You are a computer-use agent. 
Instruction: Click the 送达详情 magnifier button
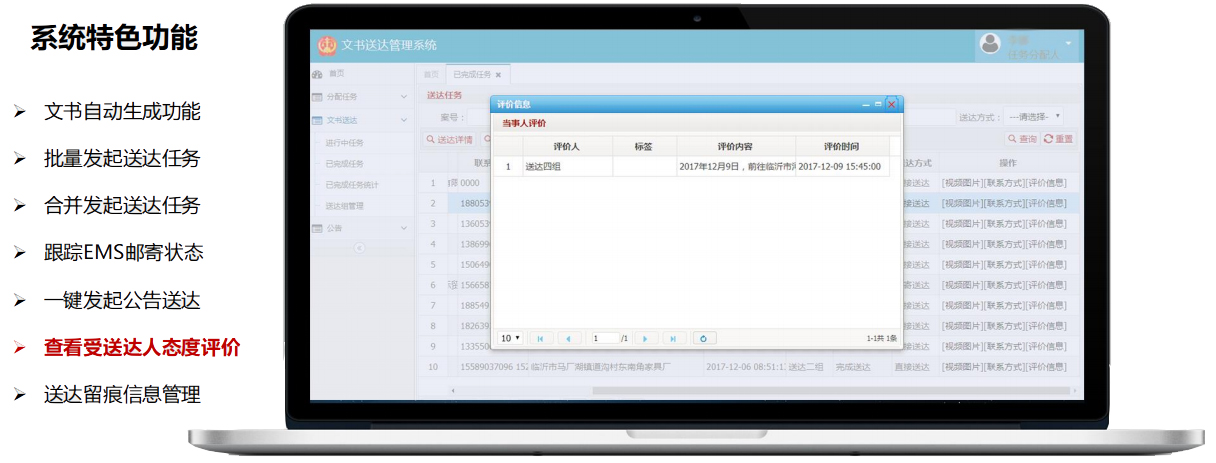click(x=449, y=140)
